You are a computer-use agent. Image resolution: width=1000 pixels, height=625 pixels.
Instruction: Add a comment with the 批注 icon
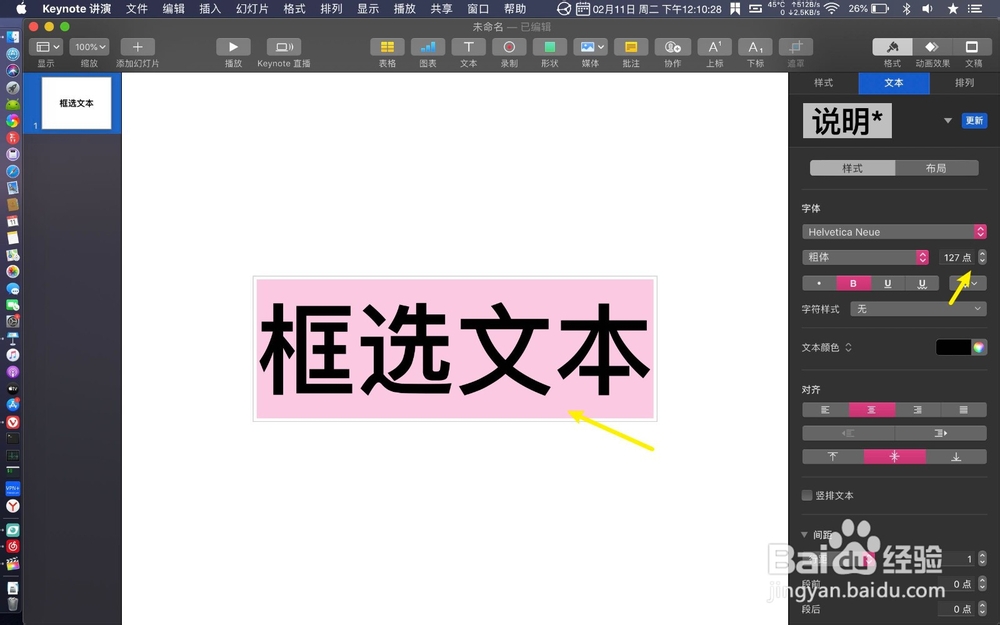[x=631, y=47]
